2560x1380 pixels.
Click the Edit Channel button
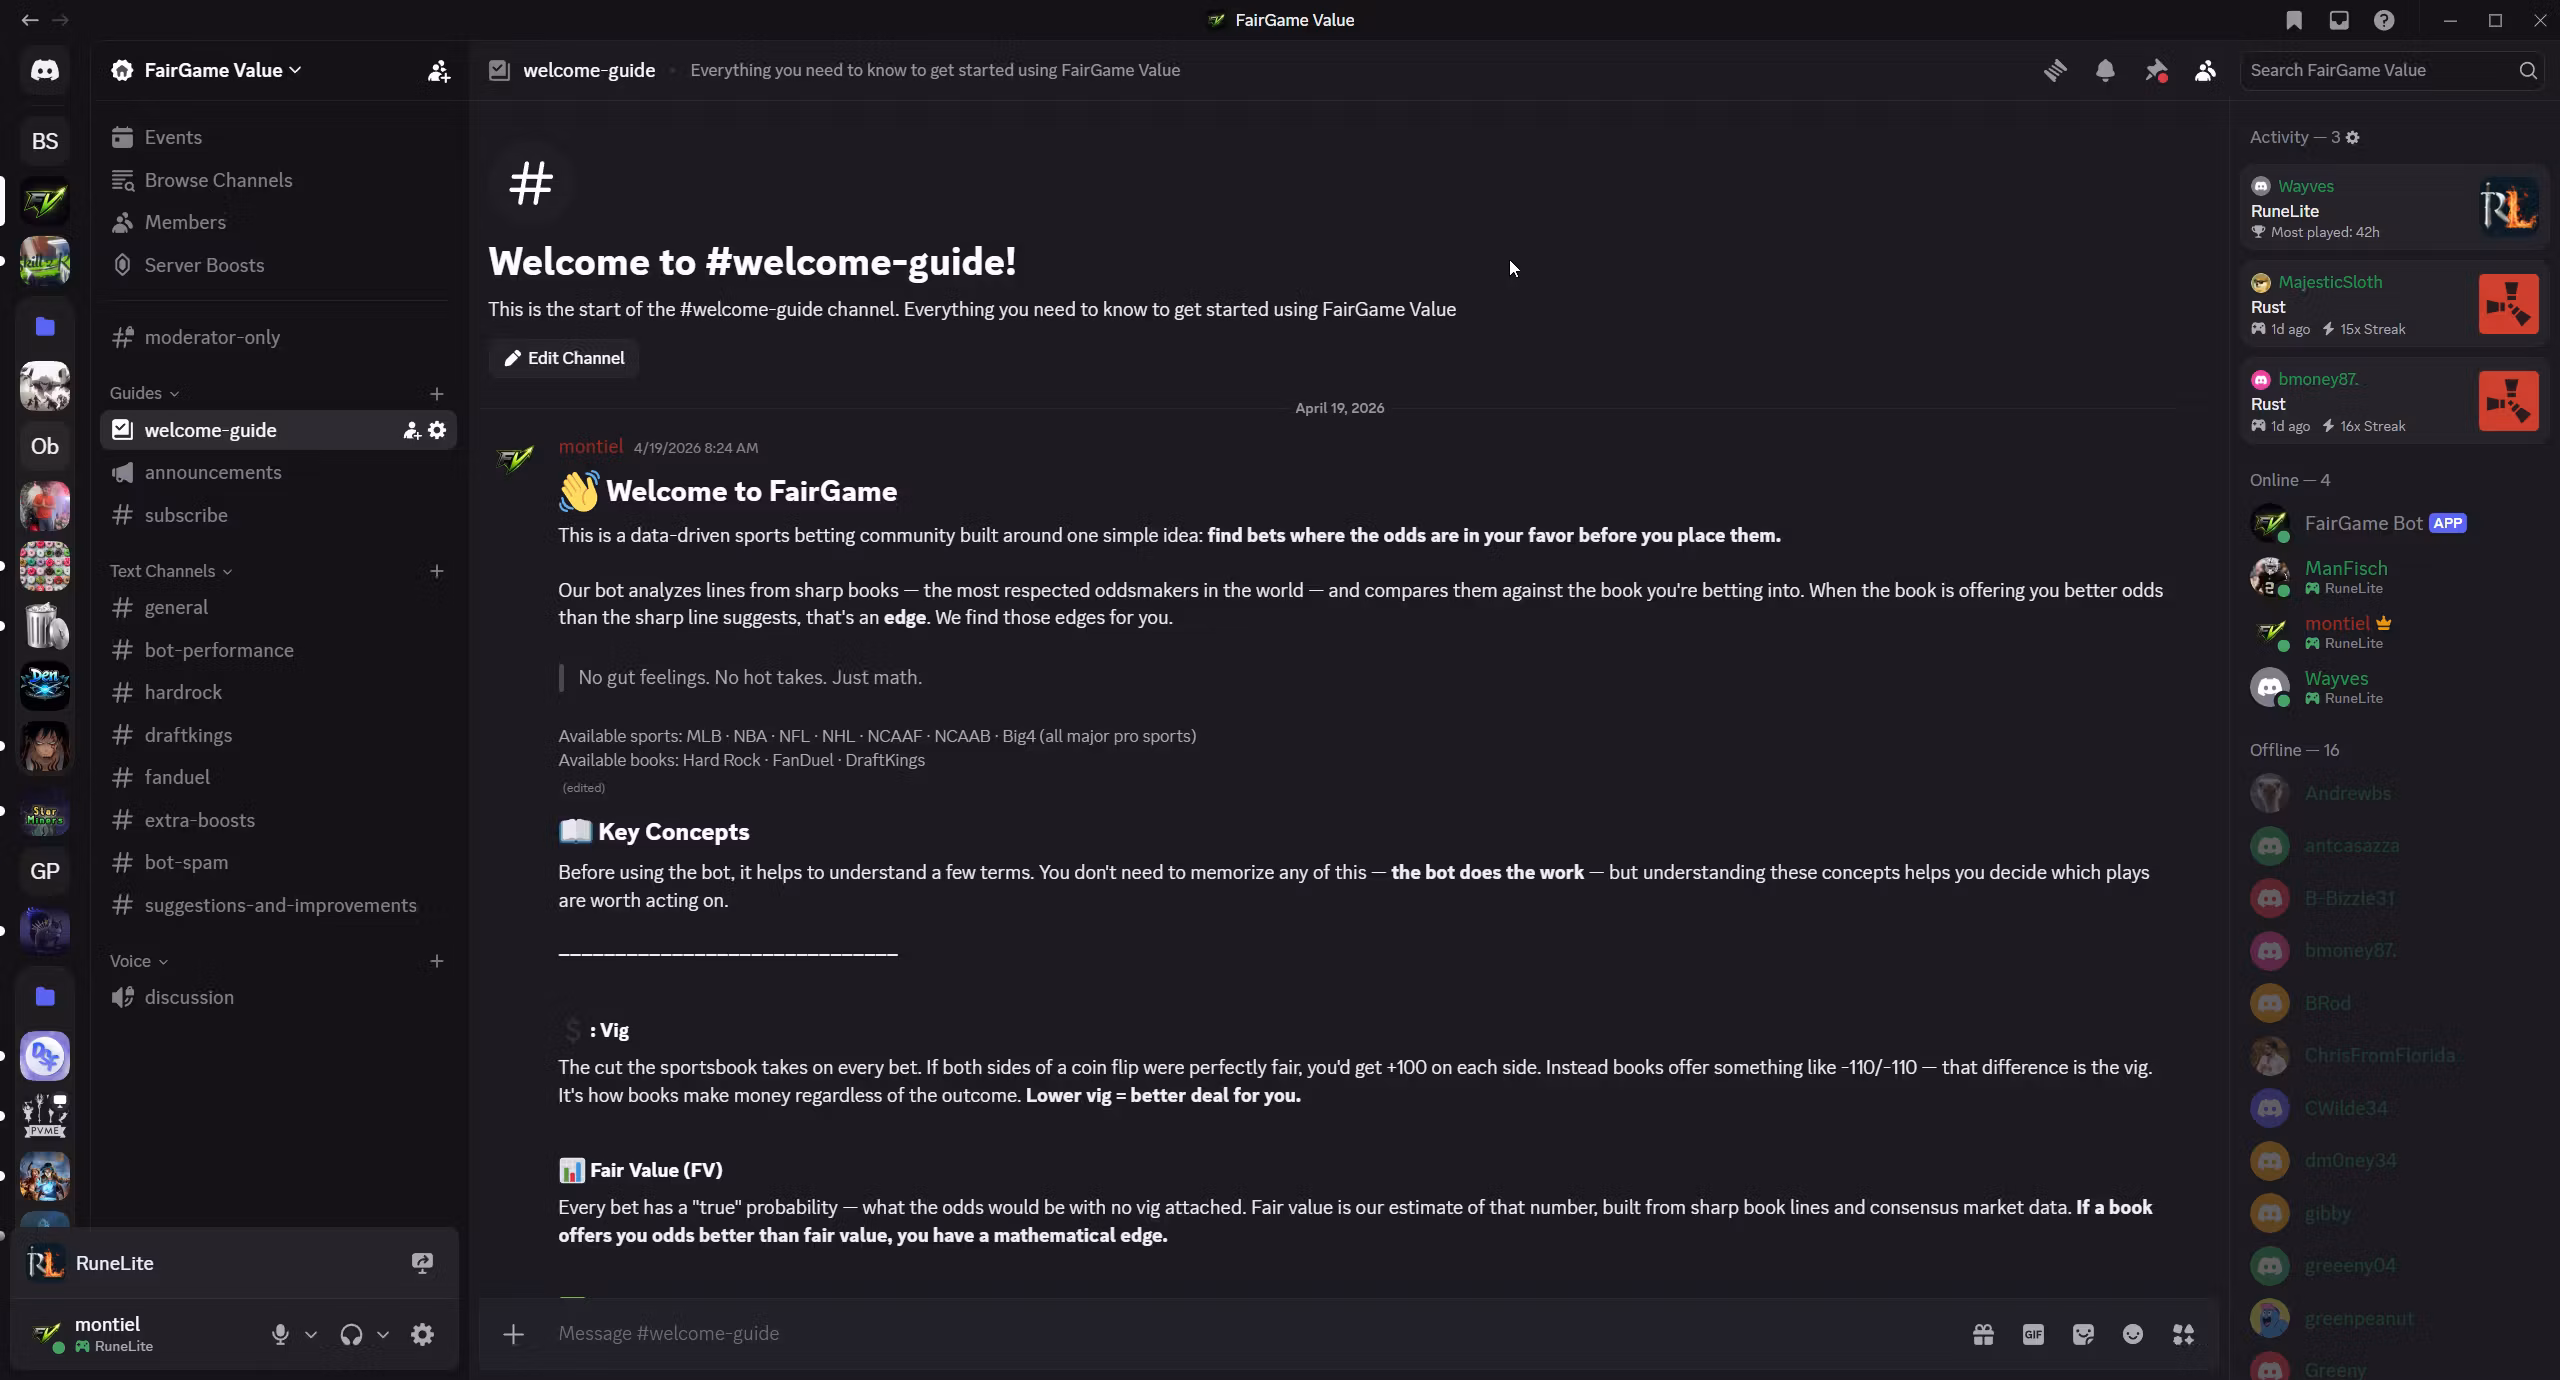pos(564,358)
